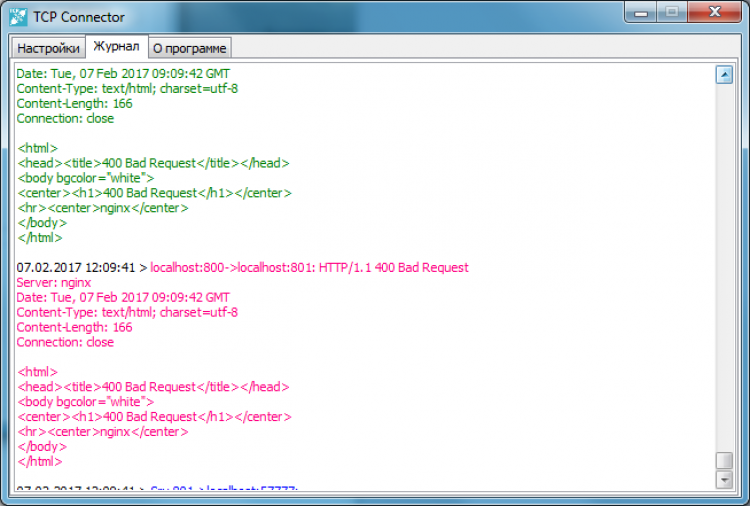Click the disabled maximize window button

(x=672, y=12)
